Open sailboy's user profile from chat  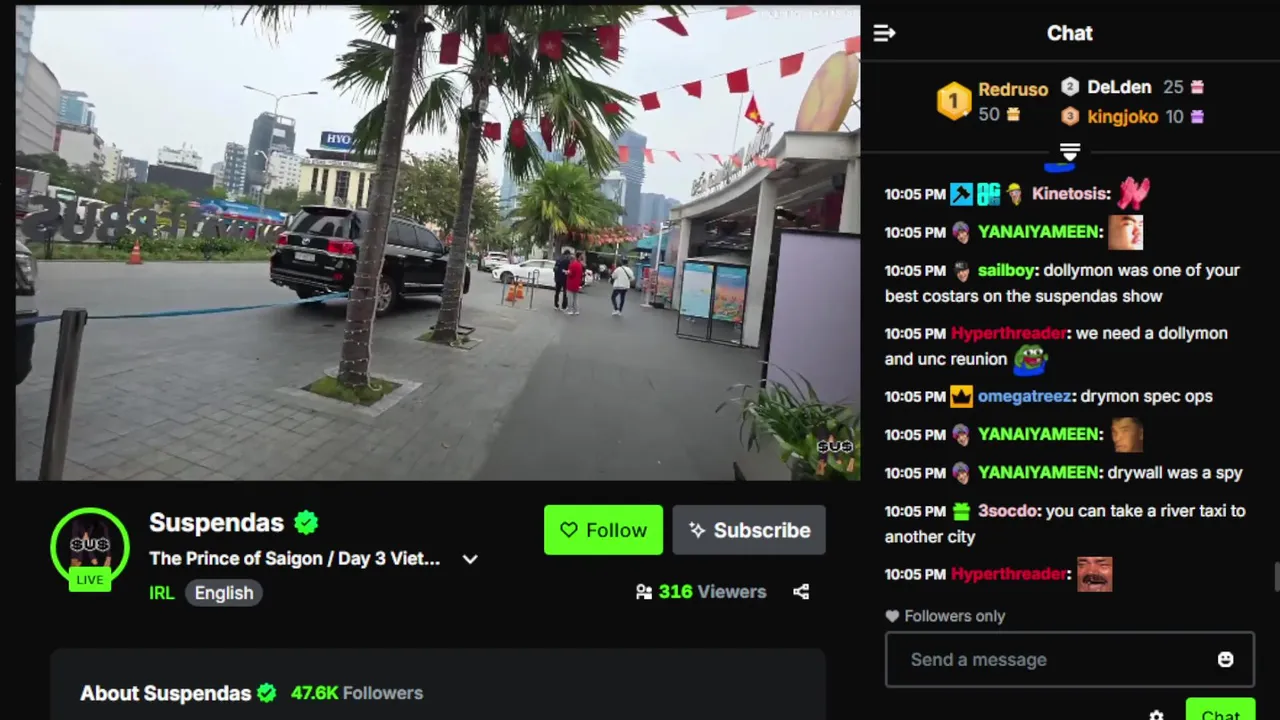[1006, 270]
